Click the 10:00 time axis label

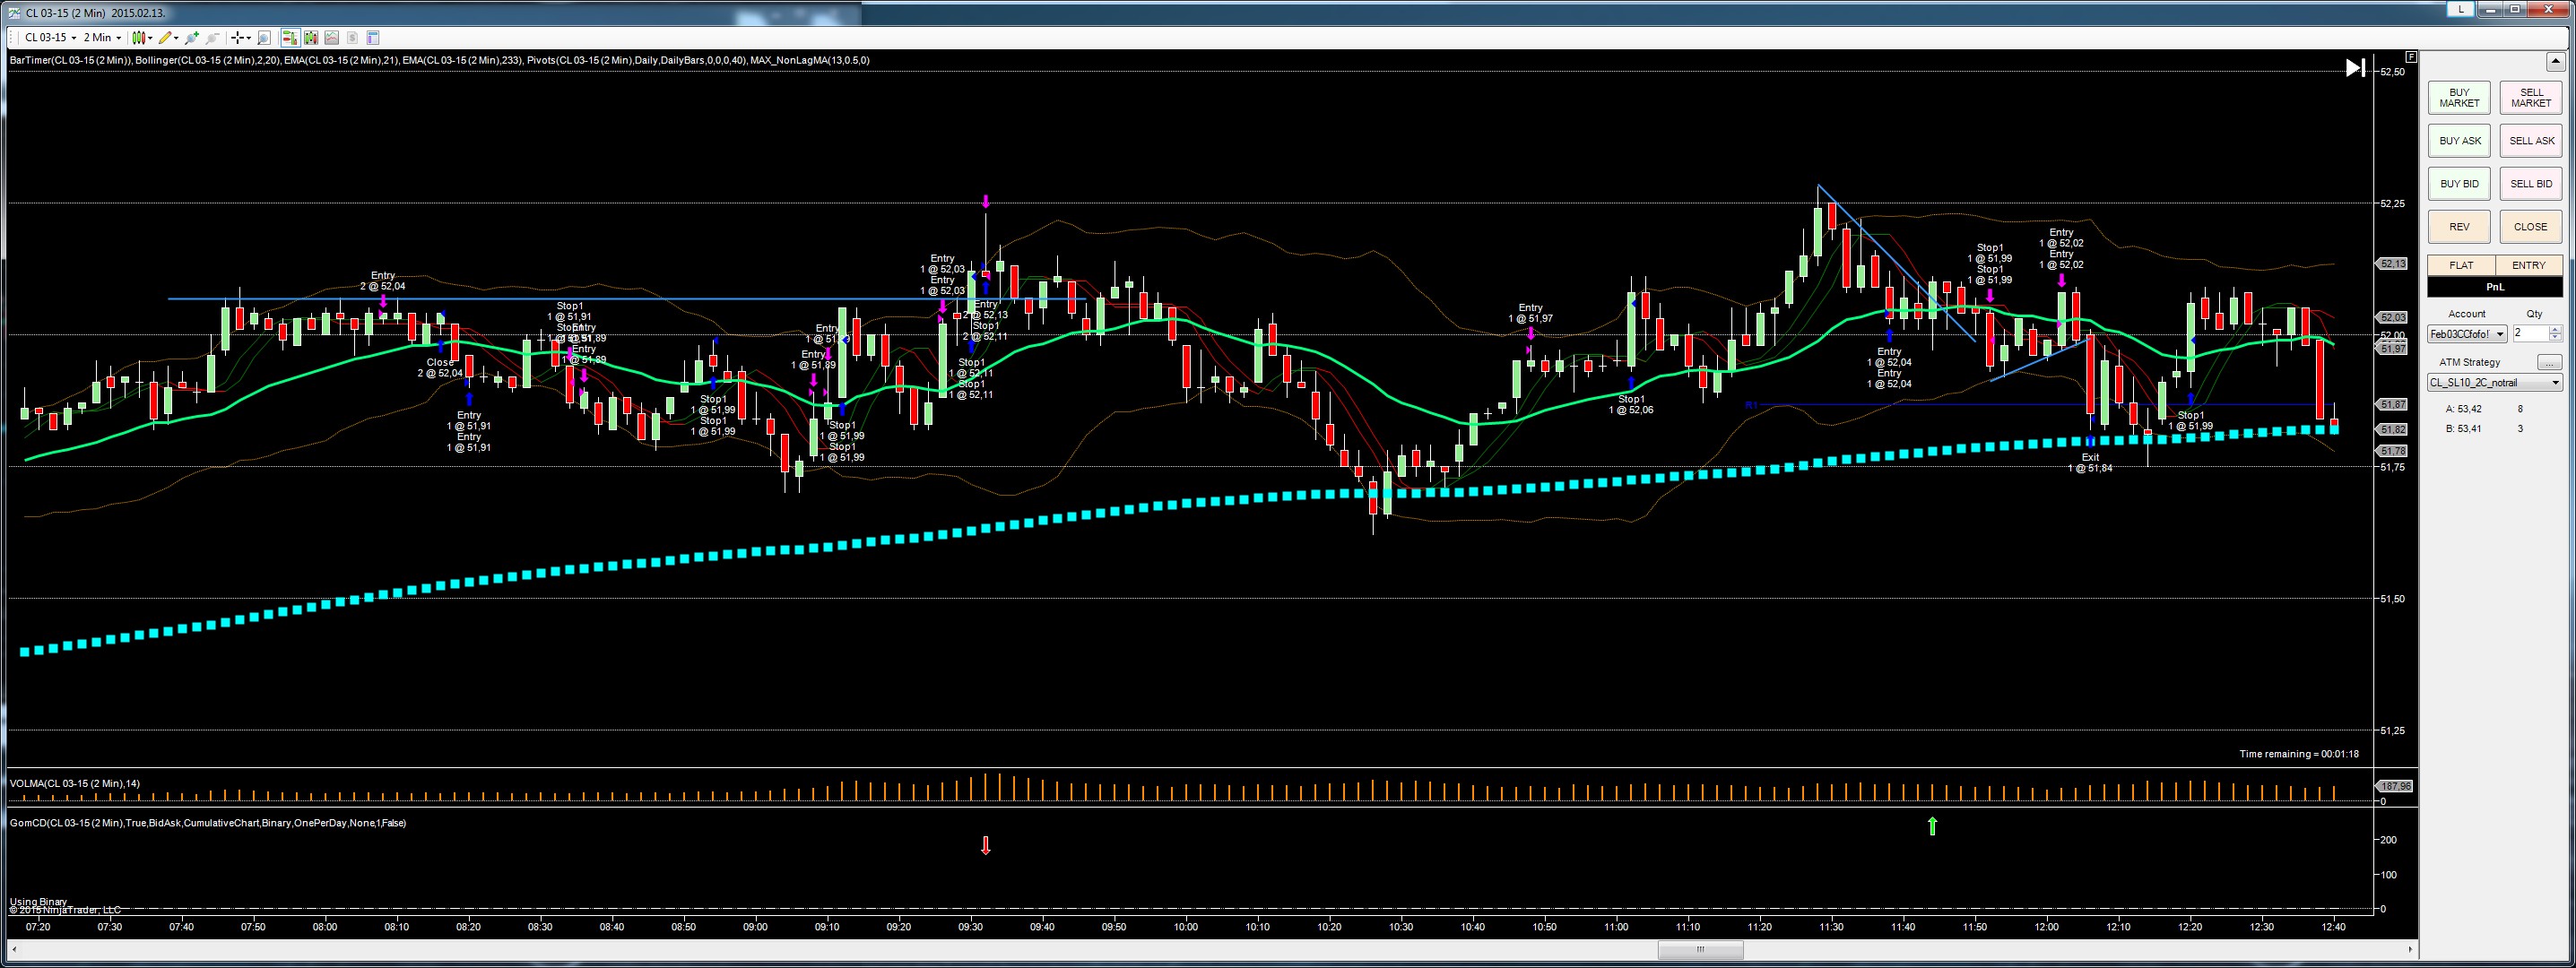1185,927
